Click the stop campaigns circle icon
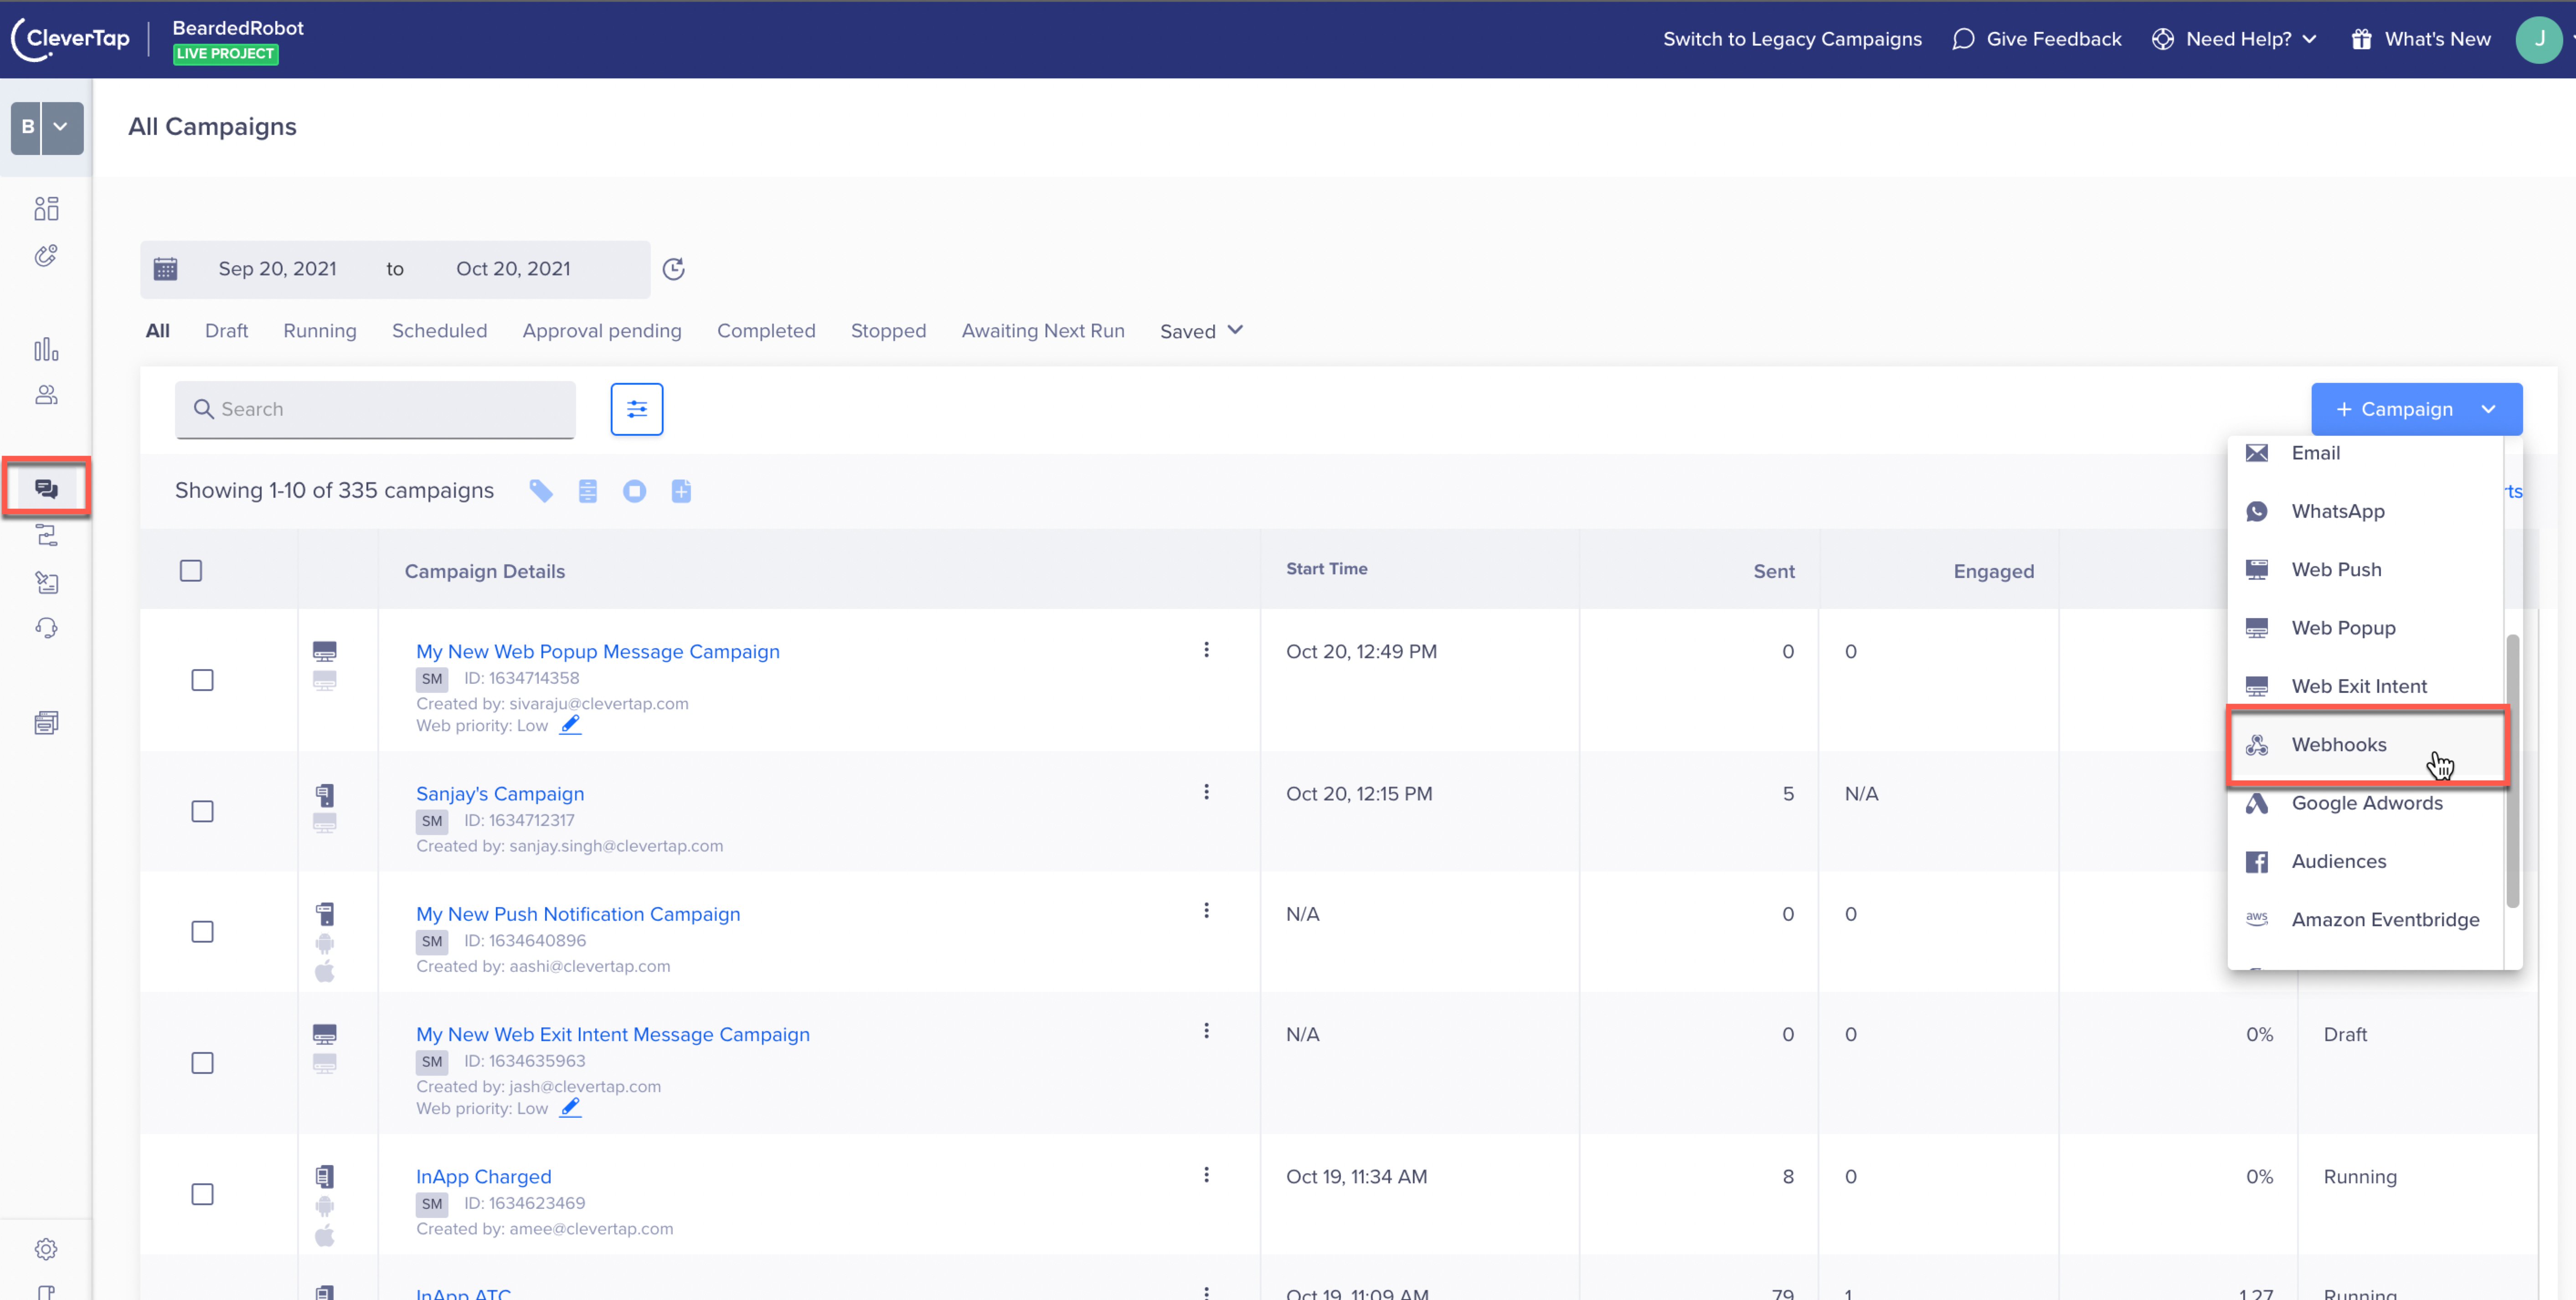The width and height of the screenshot is (2576, 1300). tap(634, 491)
